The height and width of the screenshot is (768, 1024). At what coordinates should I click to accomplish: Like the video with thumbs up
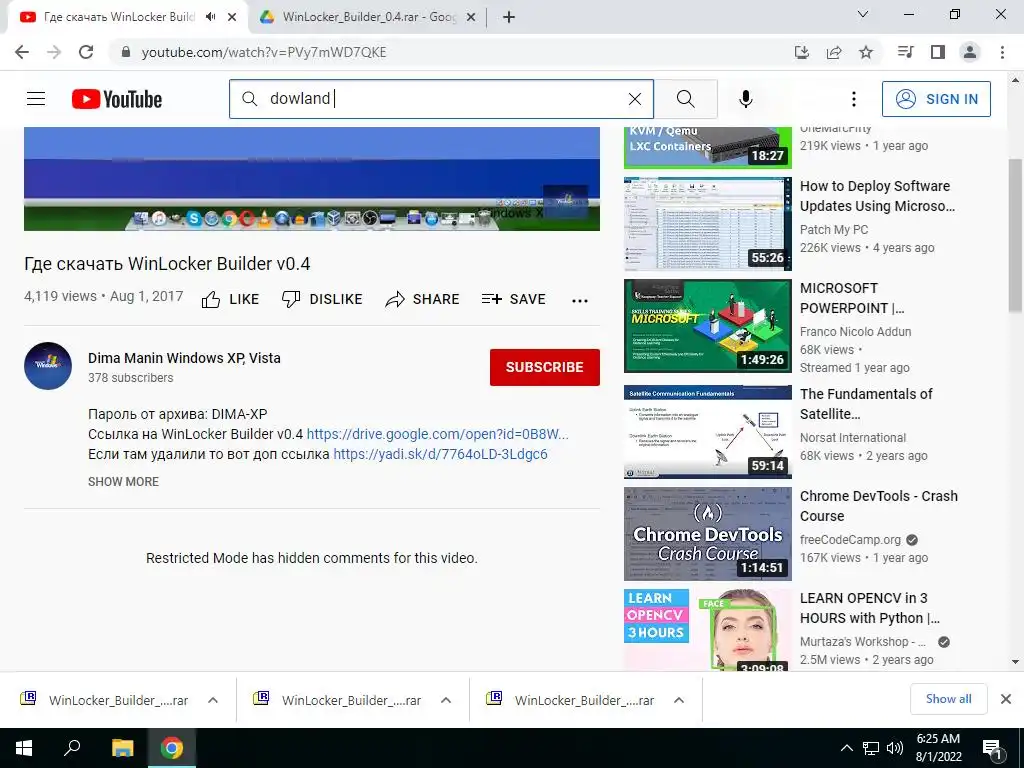click(x=230, y=299)
